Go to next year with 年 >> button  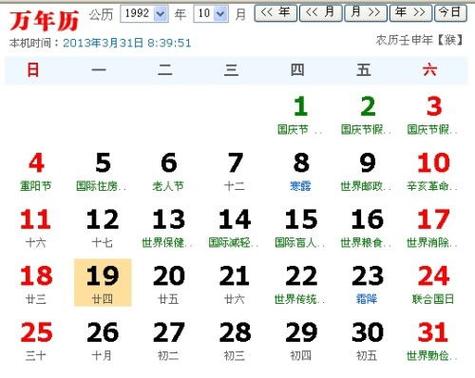coord(411,13)
